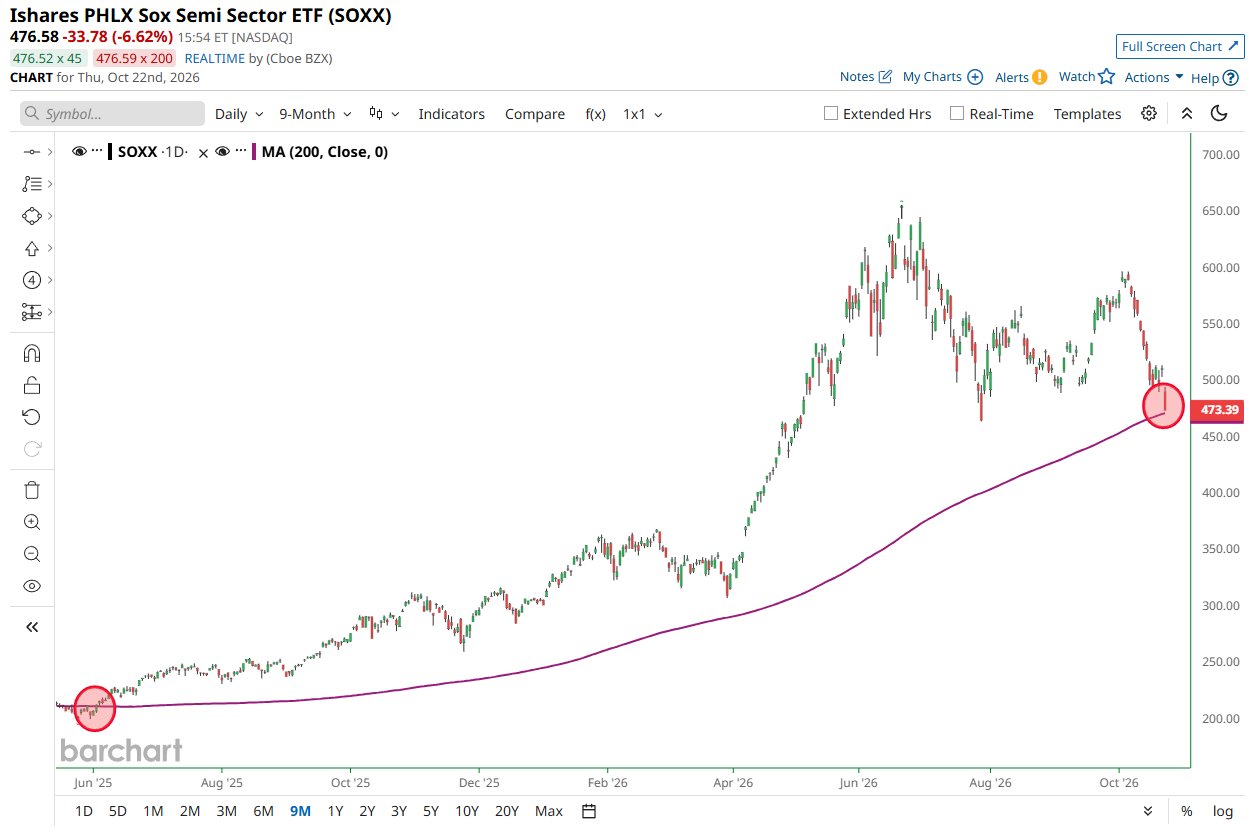The height and width of the screenshot is (829, 1253).
Task: Click the 473.39 price label on axis
Action: click(1219, 409)
